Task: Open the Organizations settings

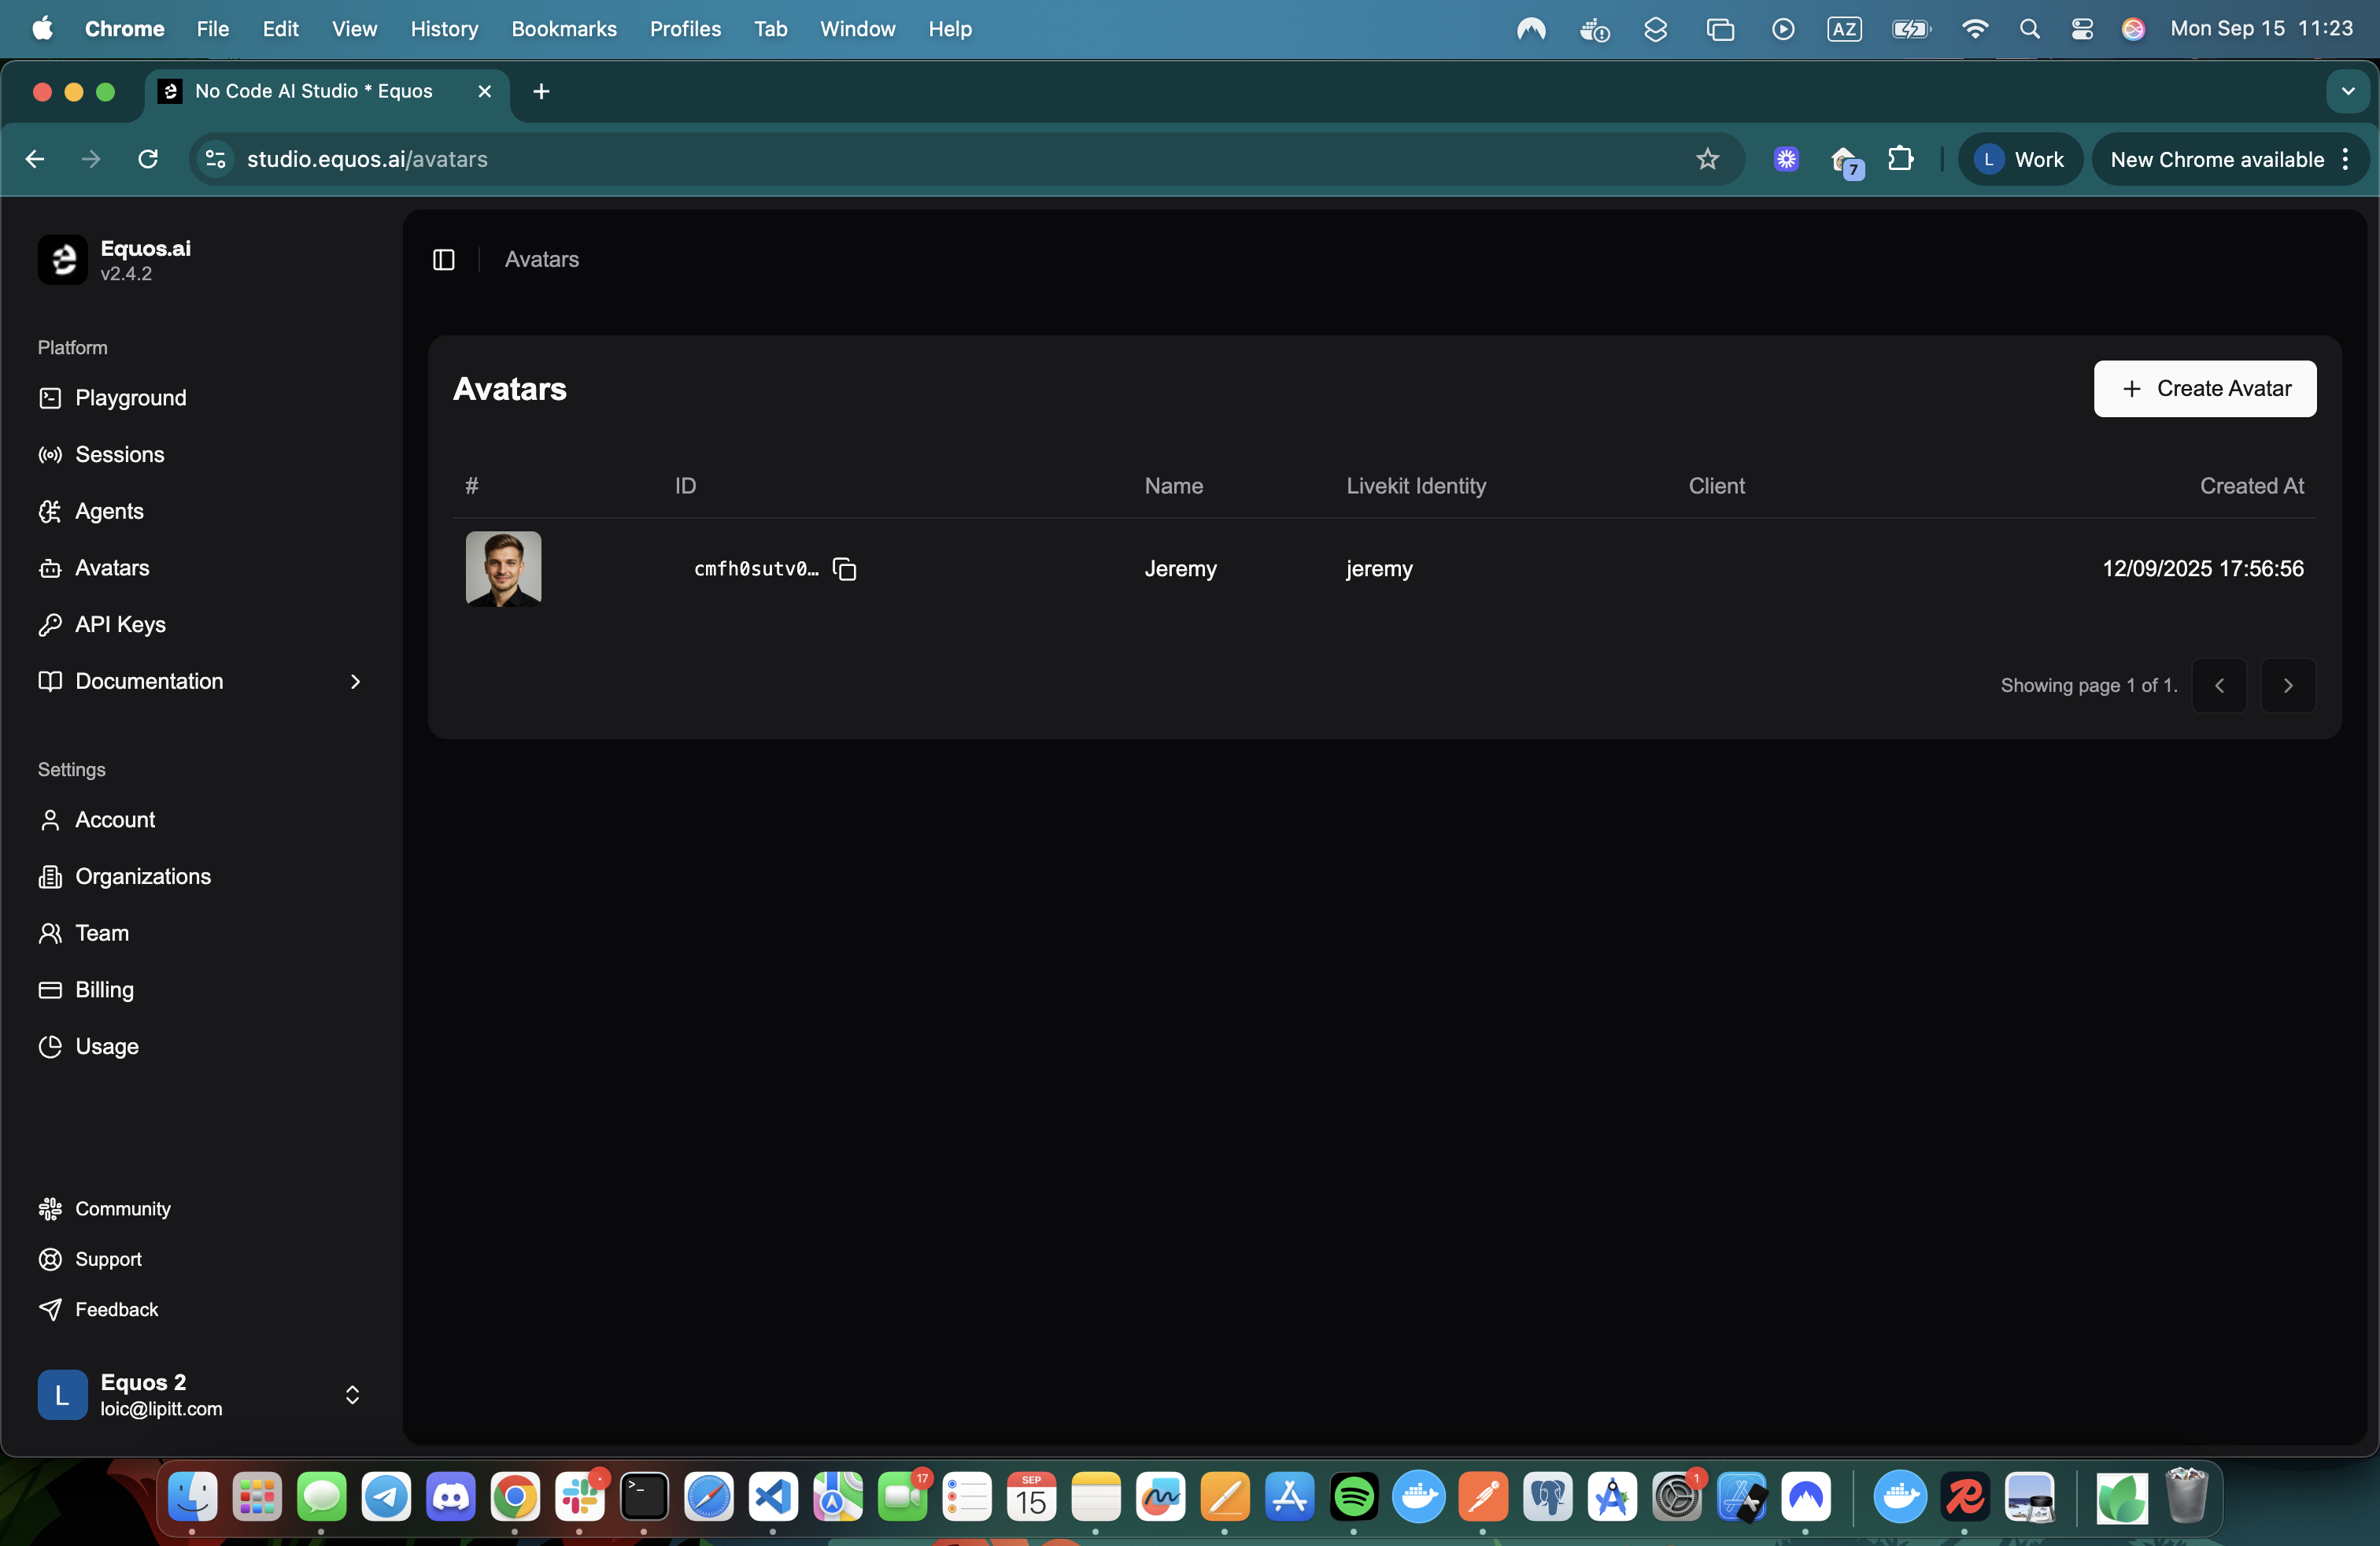Action: point(143,877)
